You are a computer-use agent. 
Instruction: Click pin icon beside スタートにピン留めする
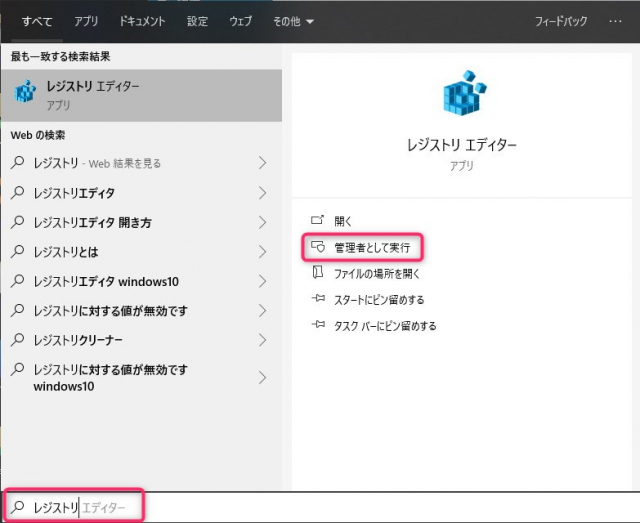pos(318,299)
